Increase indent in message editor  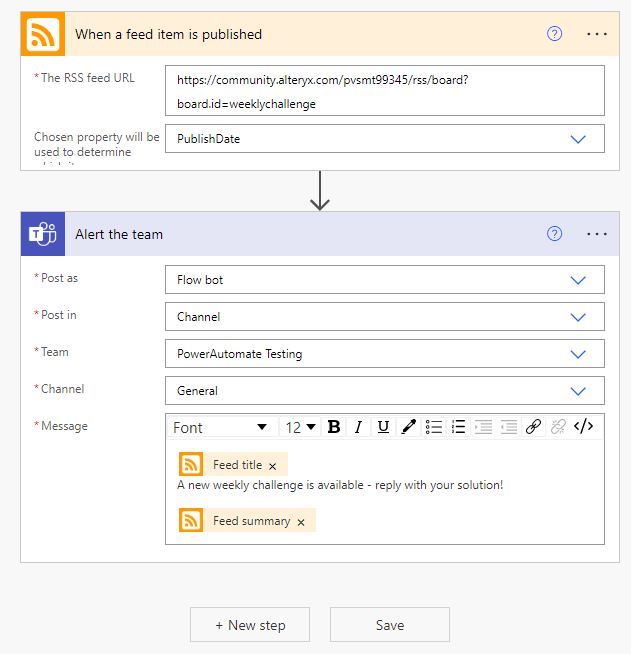483,427
